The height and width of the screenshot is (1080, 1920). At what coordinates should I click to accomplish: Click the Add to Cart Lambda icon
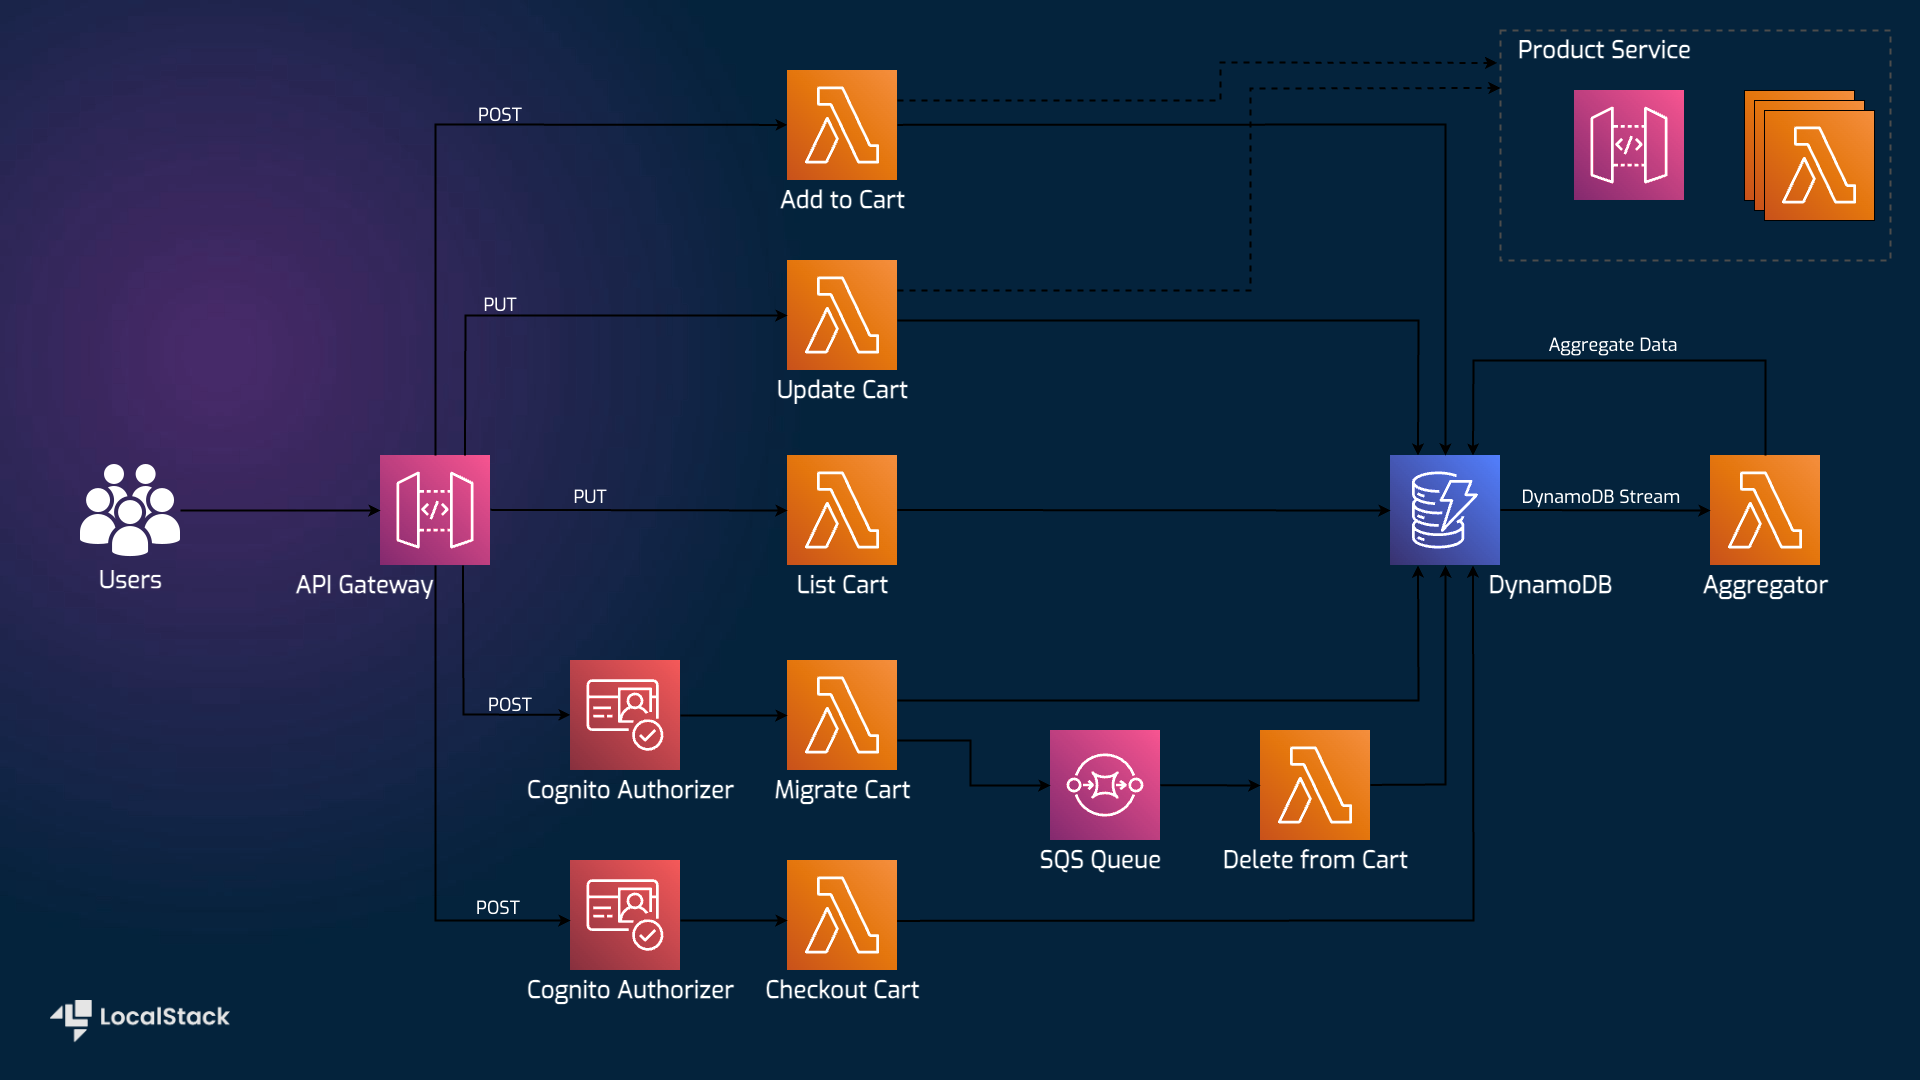pyautogui.click(x=841, y=125)
